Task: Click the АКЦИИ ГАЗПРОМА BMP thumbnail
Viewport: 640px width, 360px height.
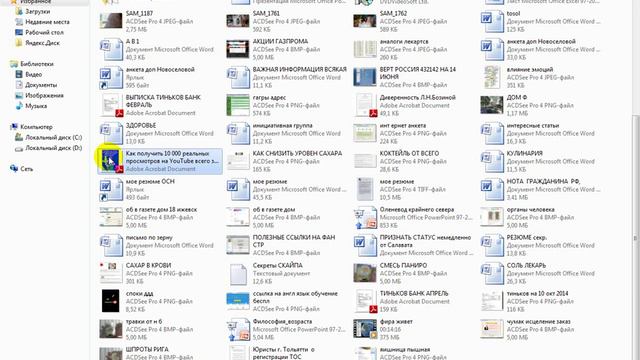Action: tap(238, 49)
